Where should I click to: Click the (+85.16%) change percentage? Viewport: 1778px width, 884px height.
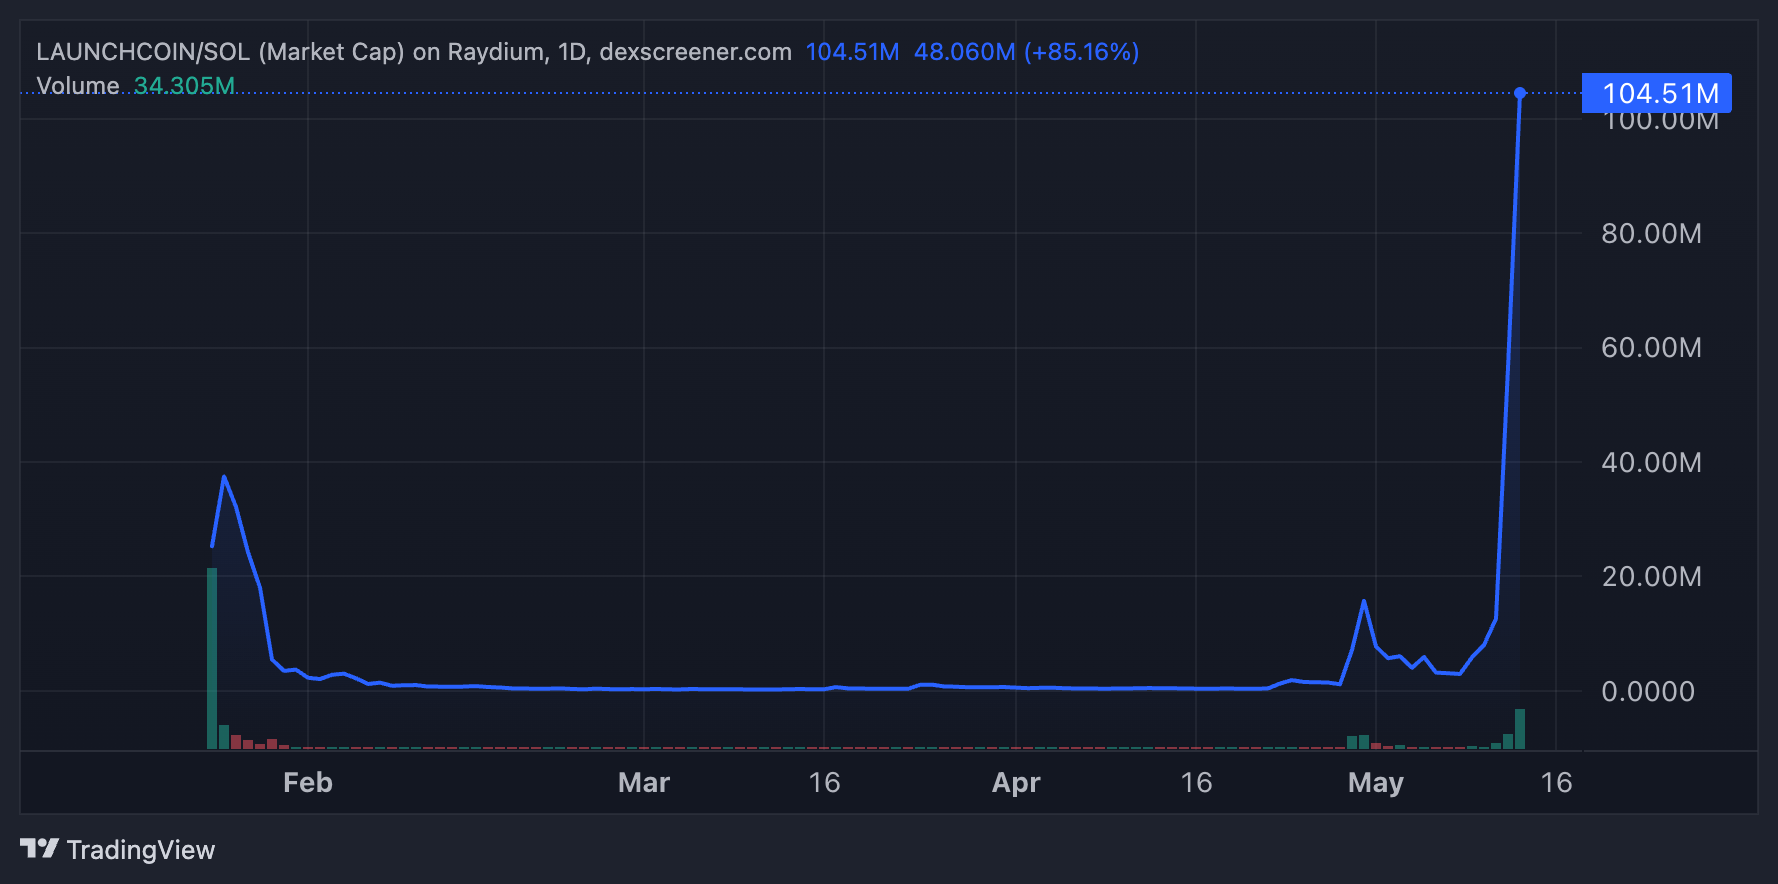pos(1081,52)
